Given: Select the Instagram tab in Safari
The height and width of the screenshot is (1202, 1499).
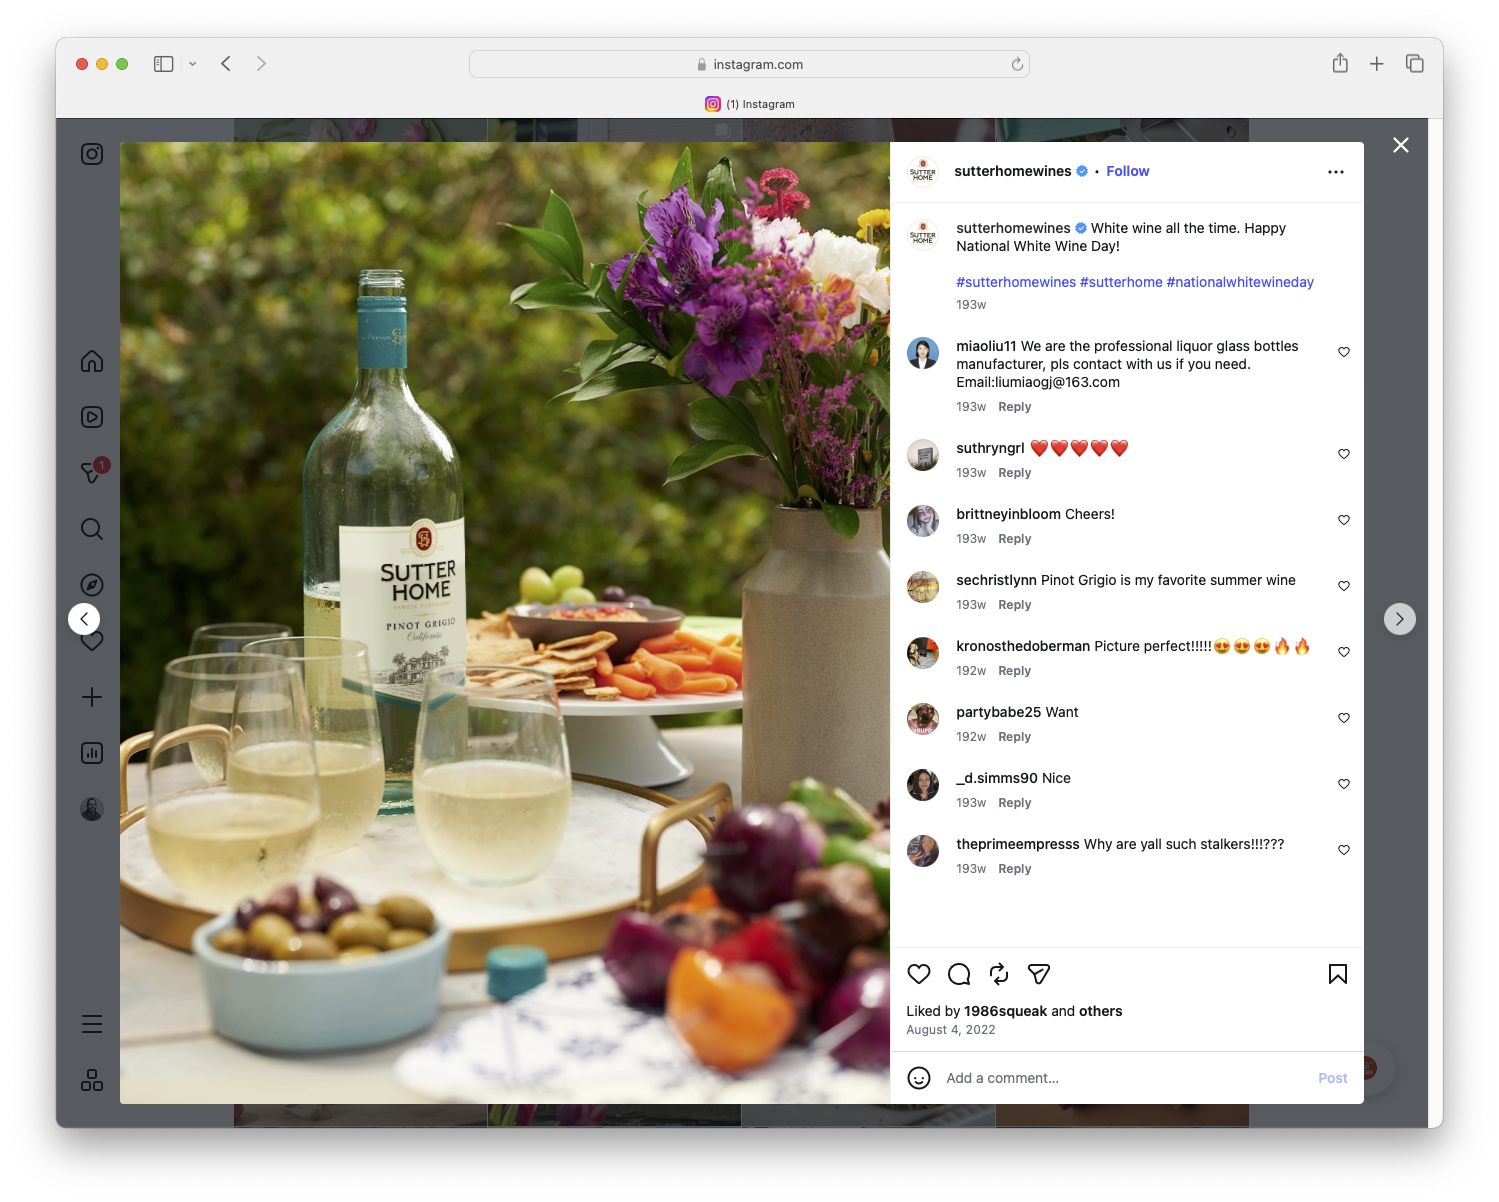Looking at the screenshot, I should (749, 104).
